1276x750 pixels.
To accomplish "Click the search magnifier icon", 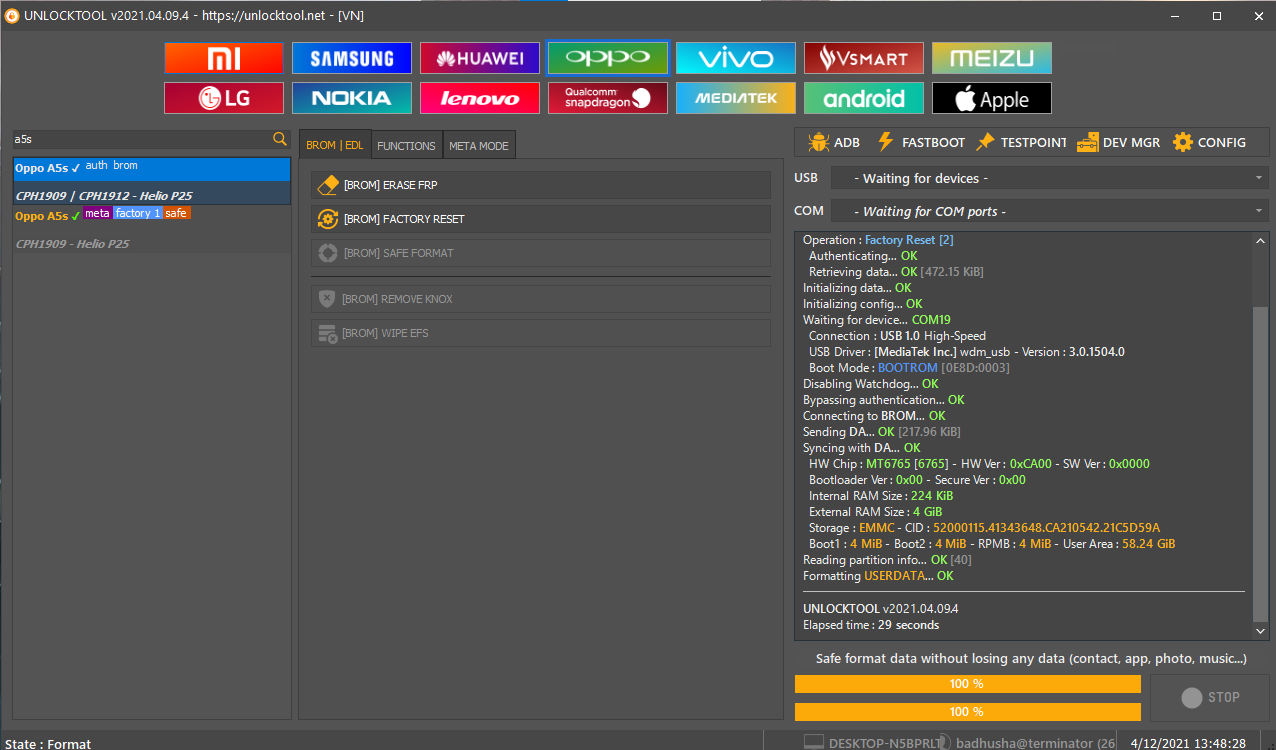I will [280, 139].
